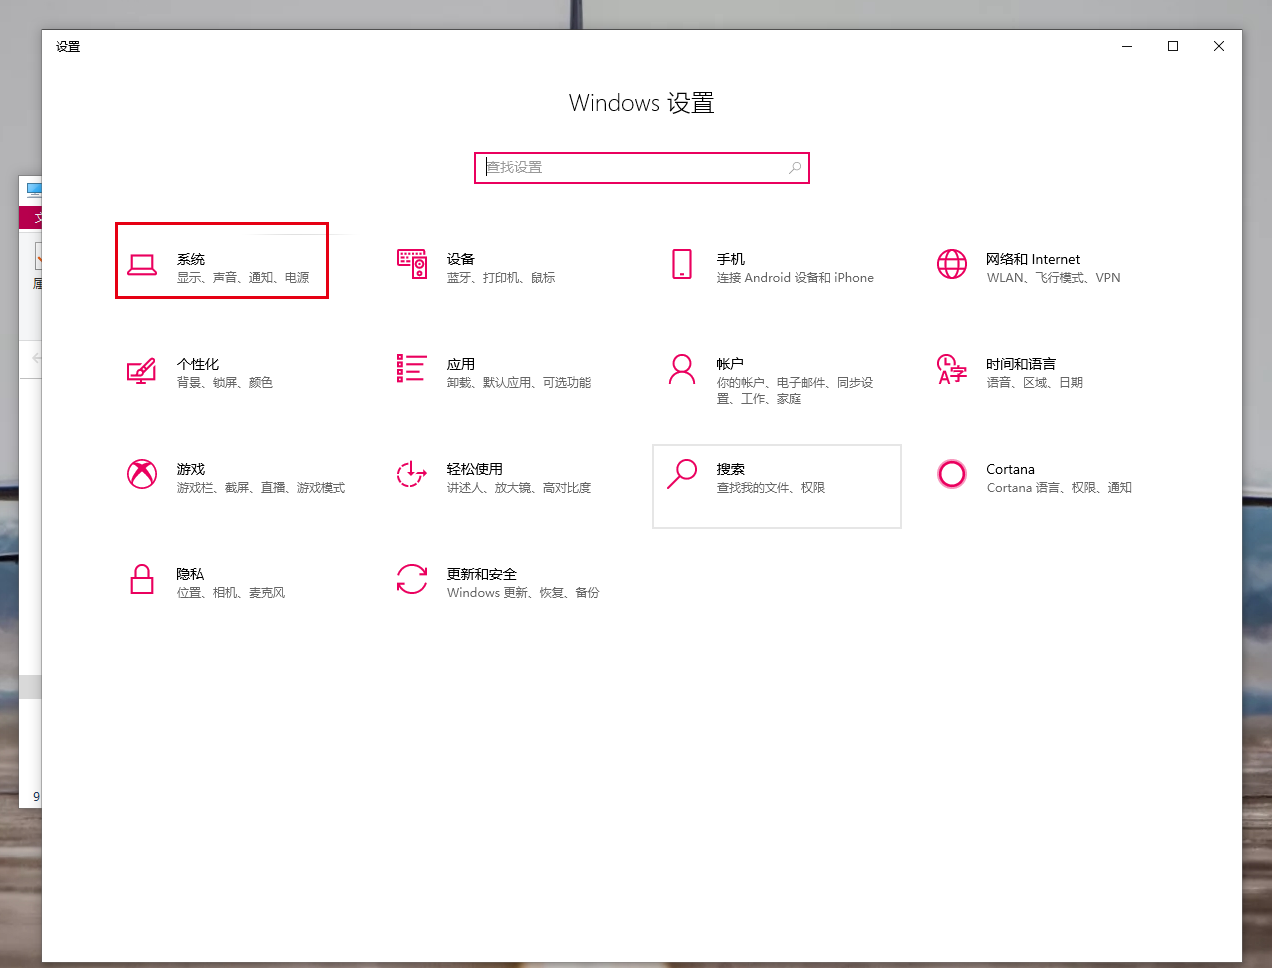The image size is (1272, 968).
Task: Open the 系统 laptop icon
Action: click(x=142, y=265)
